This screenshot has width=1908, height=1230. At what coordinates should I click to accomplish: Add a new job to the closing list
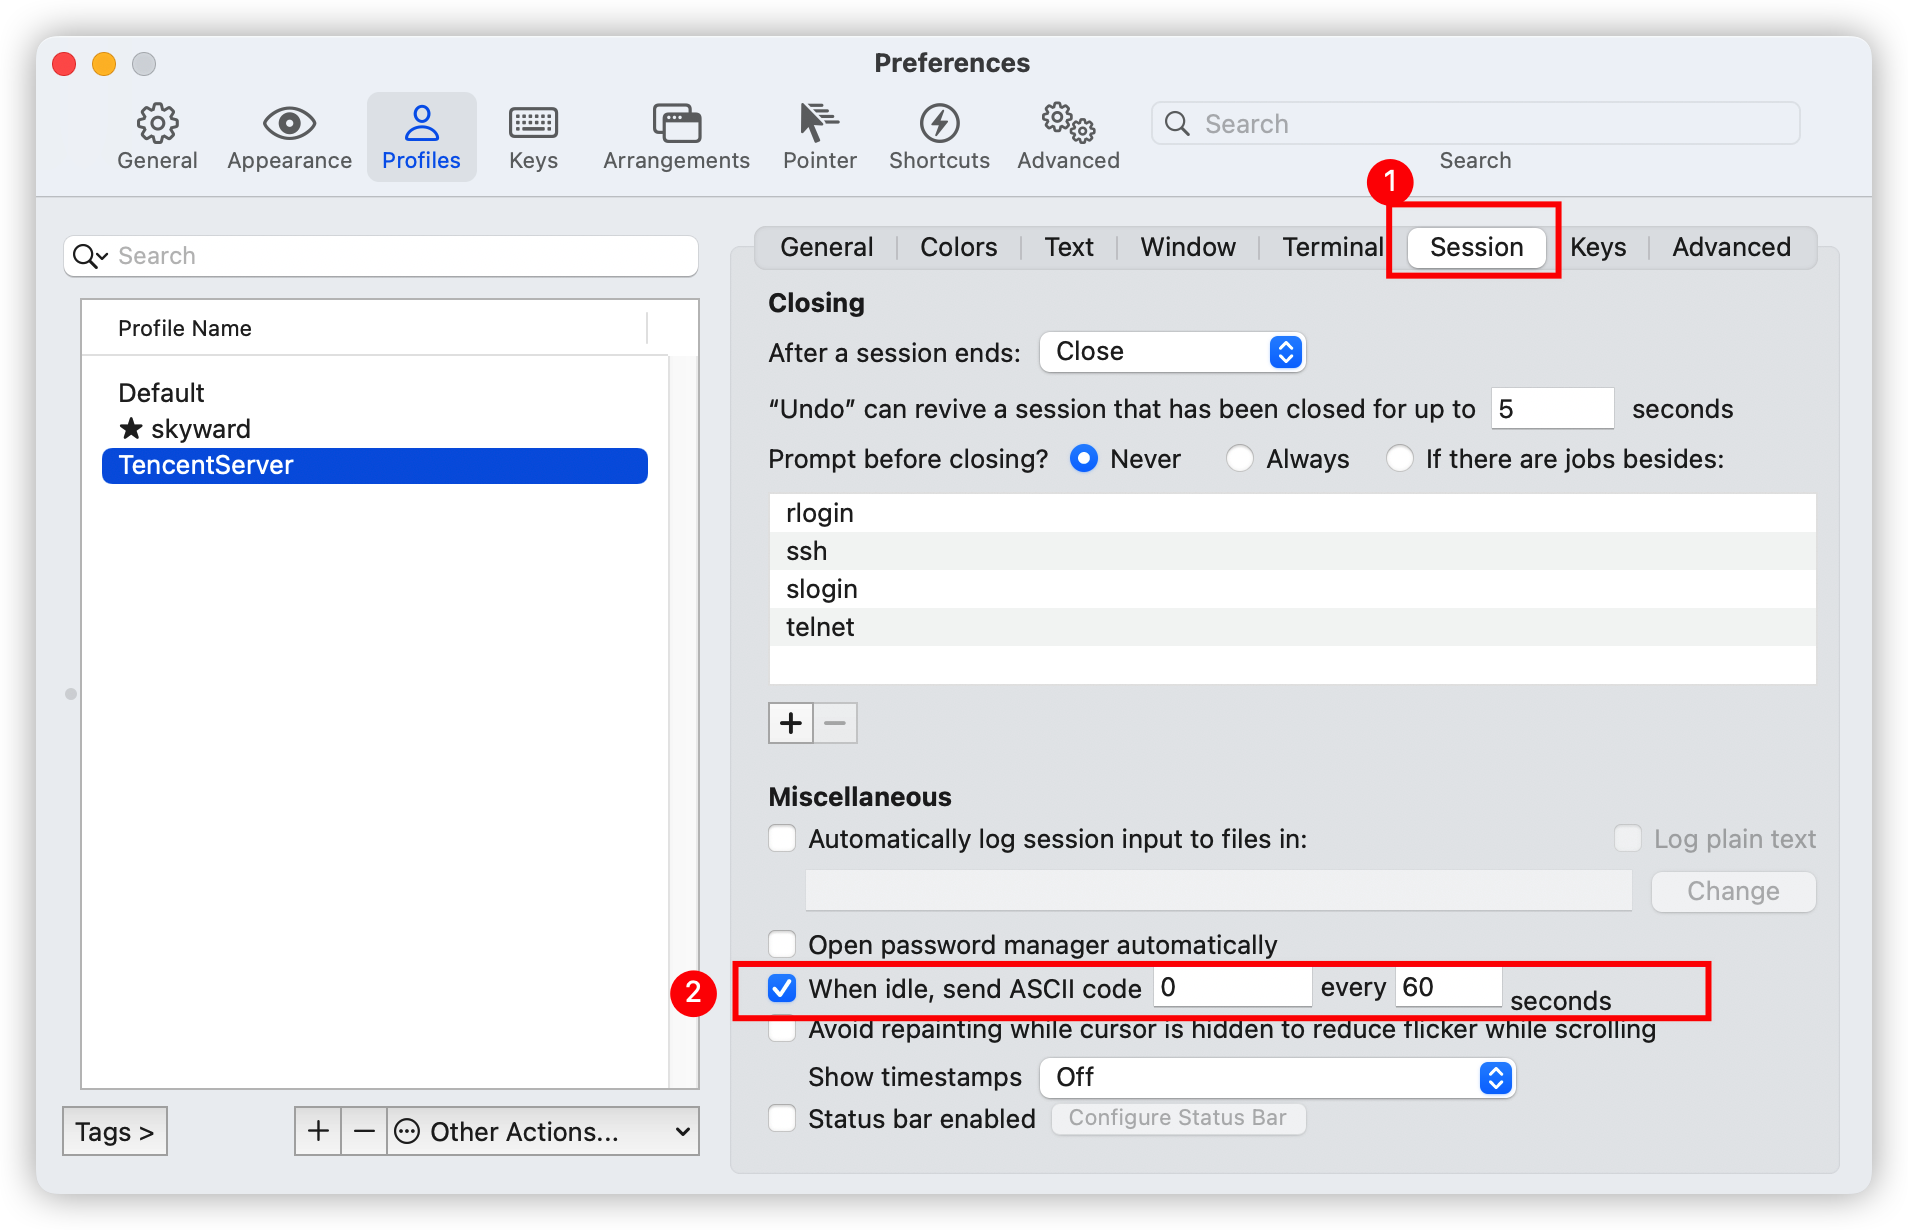click(x=790, y=722)
